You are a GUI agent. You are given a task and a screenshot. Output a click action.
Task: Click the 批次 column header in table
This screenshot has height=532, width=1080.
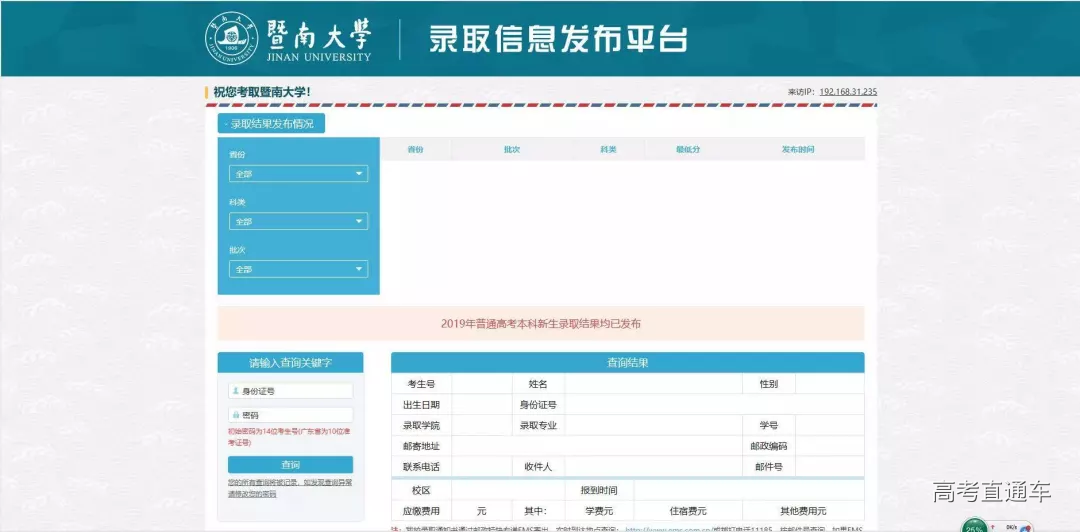click(511, 149)
